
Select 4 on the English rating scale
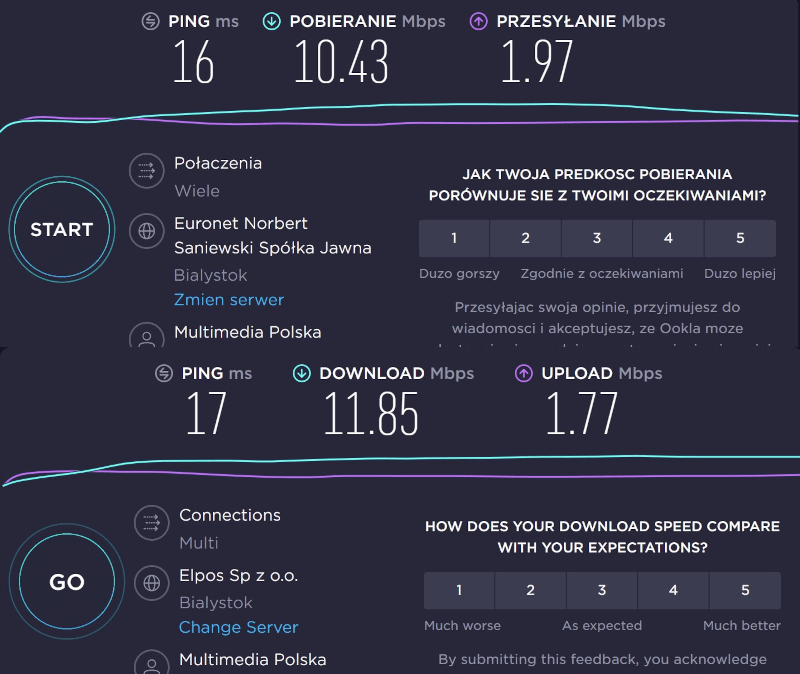tap(673, 590)
